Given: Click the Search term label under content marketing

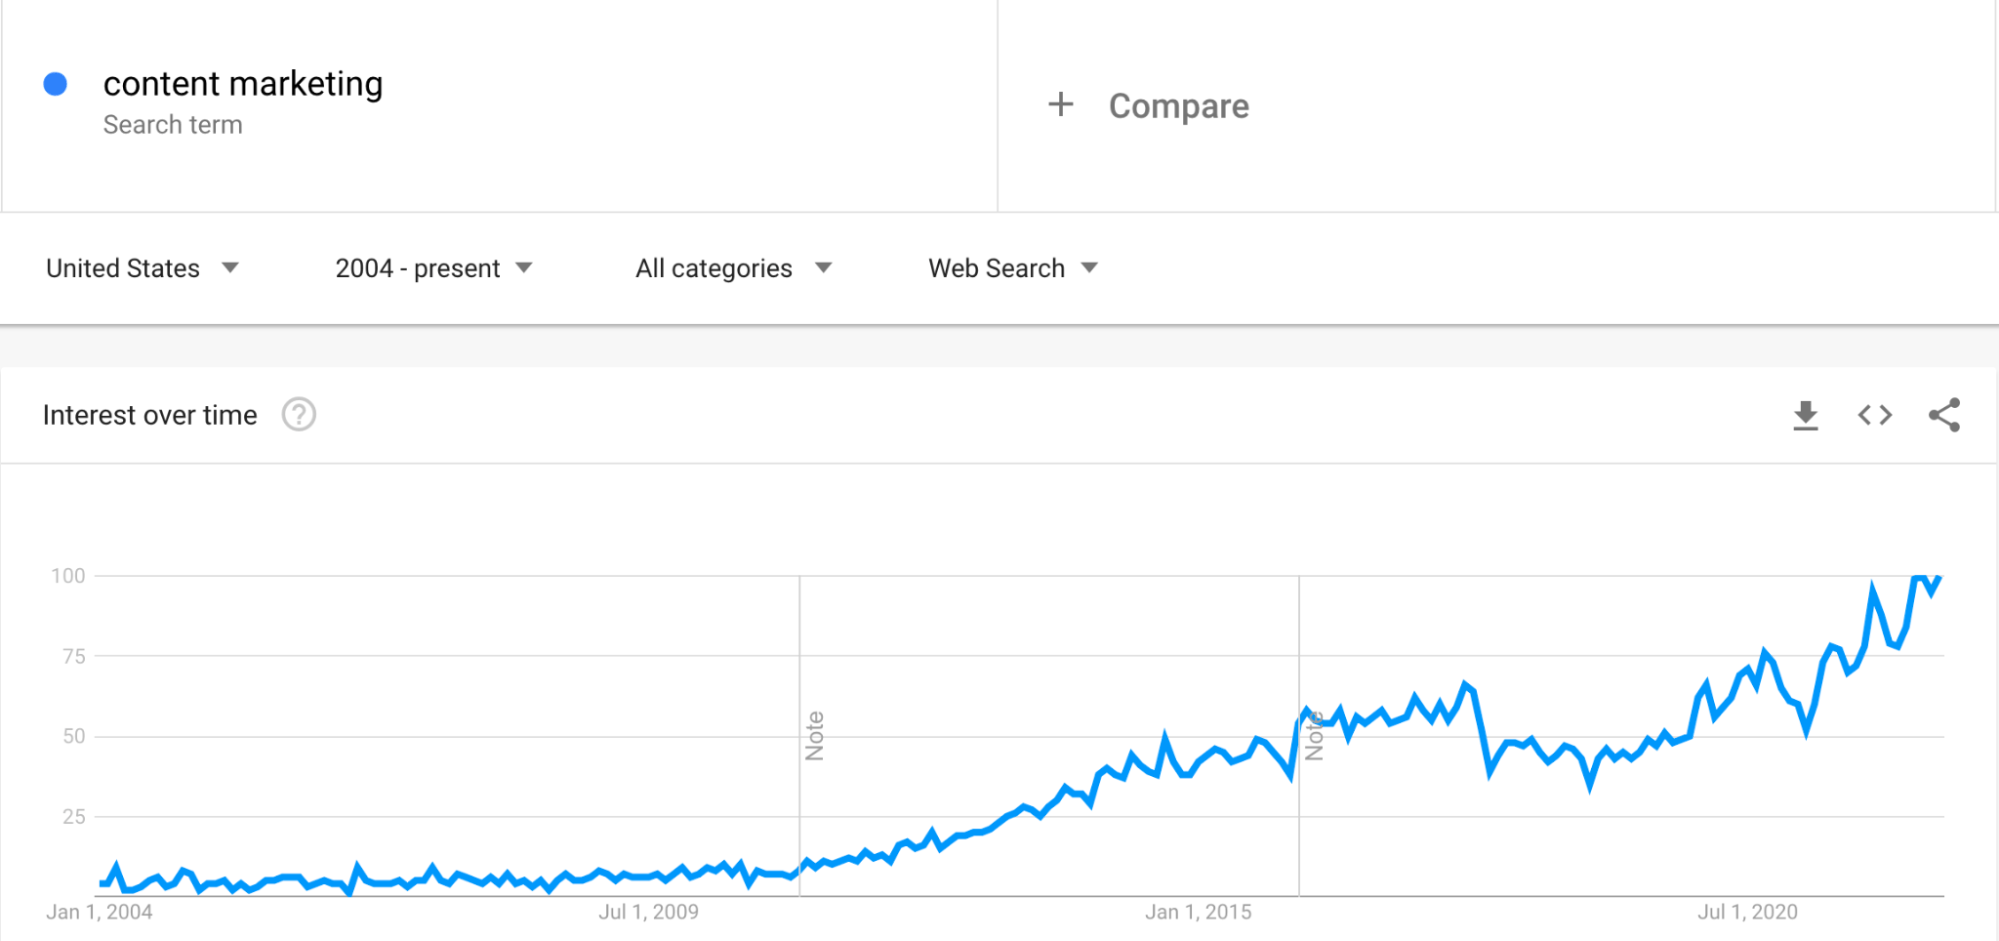Looking at the screenshot, I should coord(173,124).
